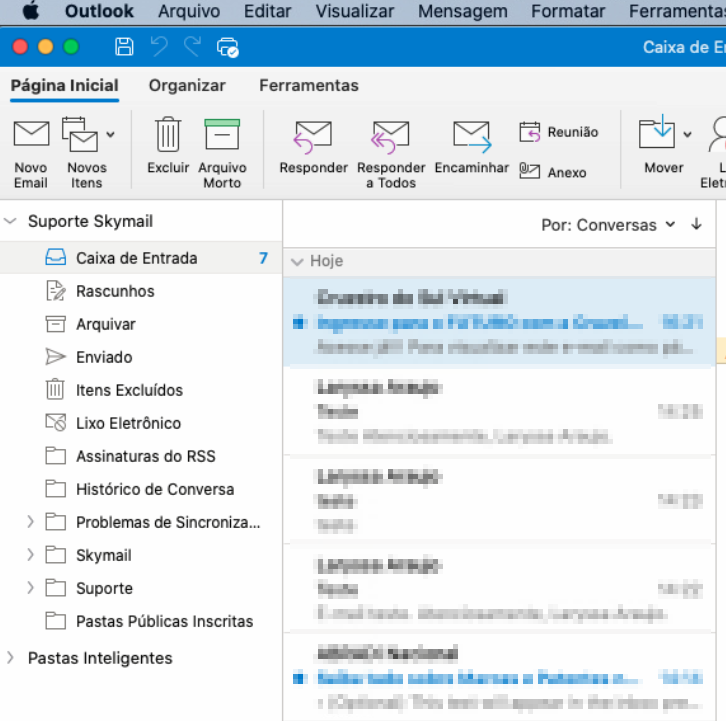Open the Formatar menu
Viewport: 726px width, 721px height.
568,11
